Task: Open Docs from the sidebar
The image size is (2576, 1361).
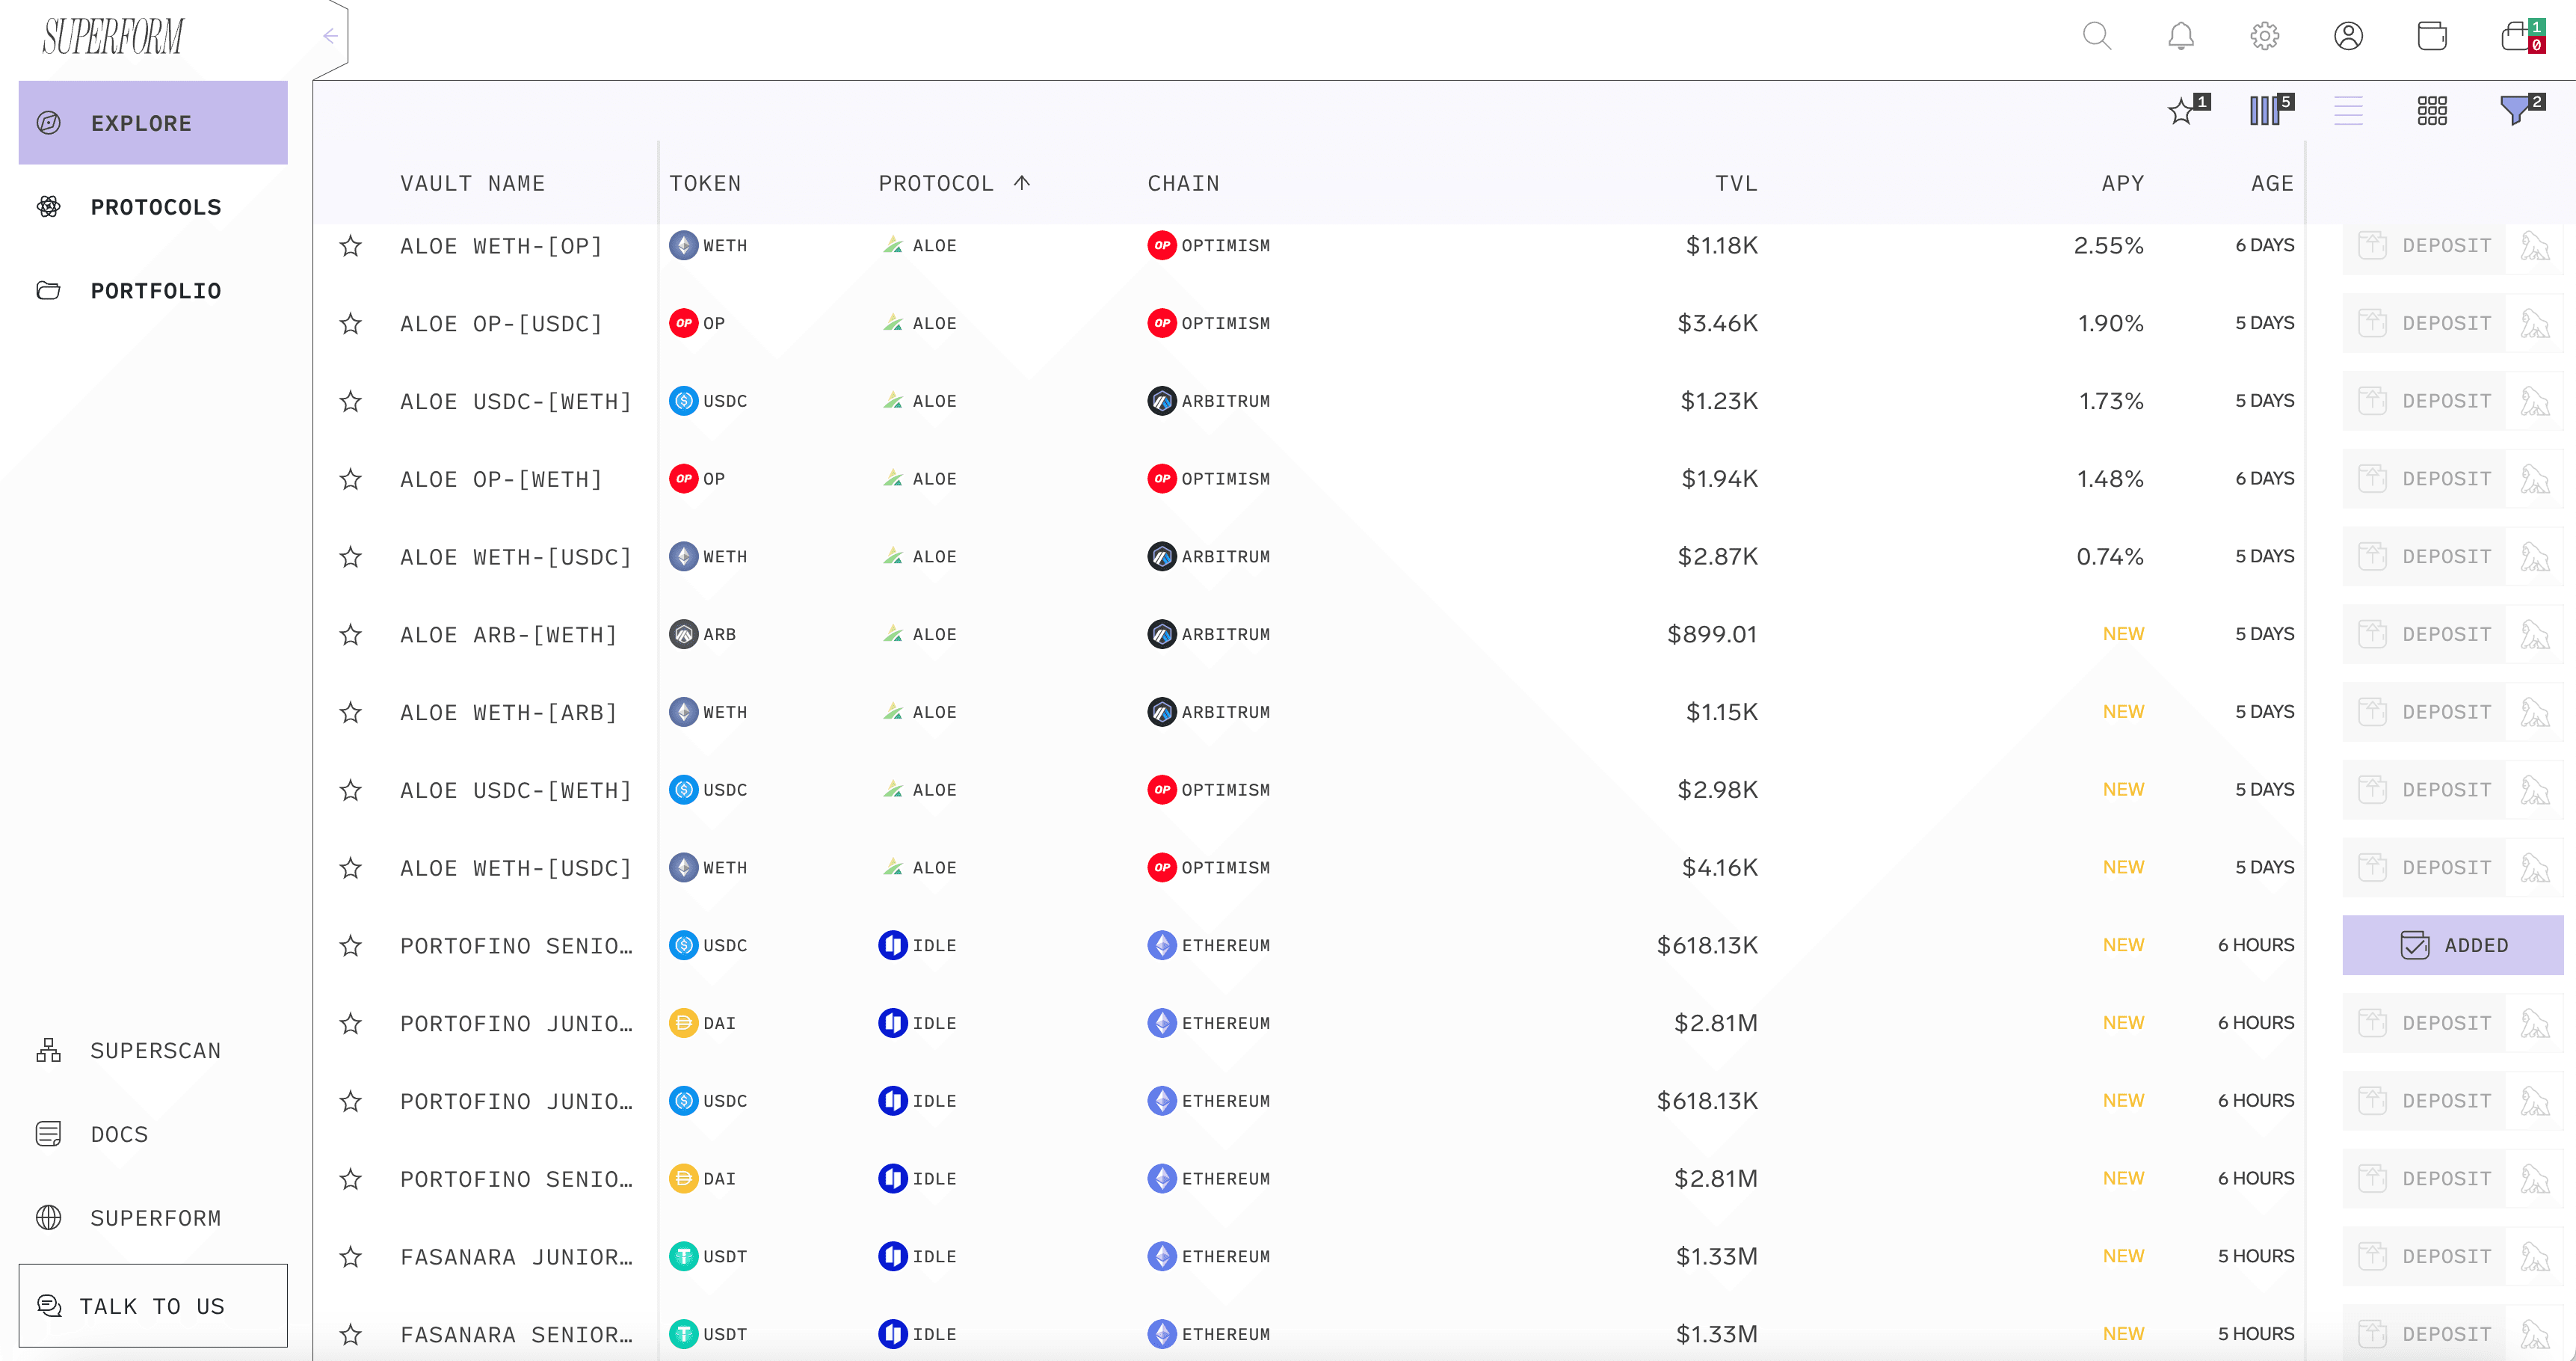Action: 153,1135
